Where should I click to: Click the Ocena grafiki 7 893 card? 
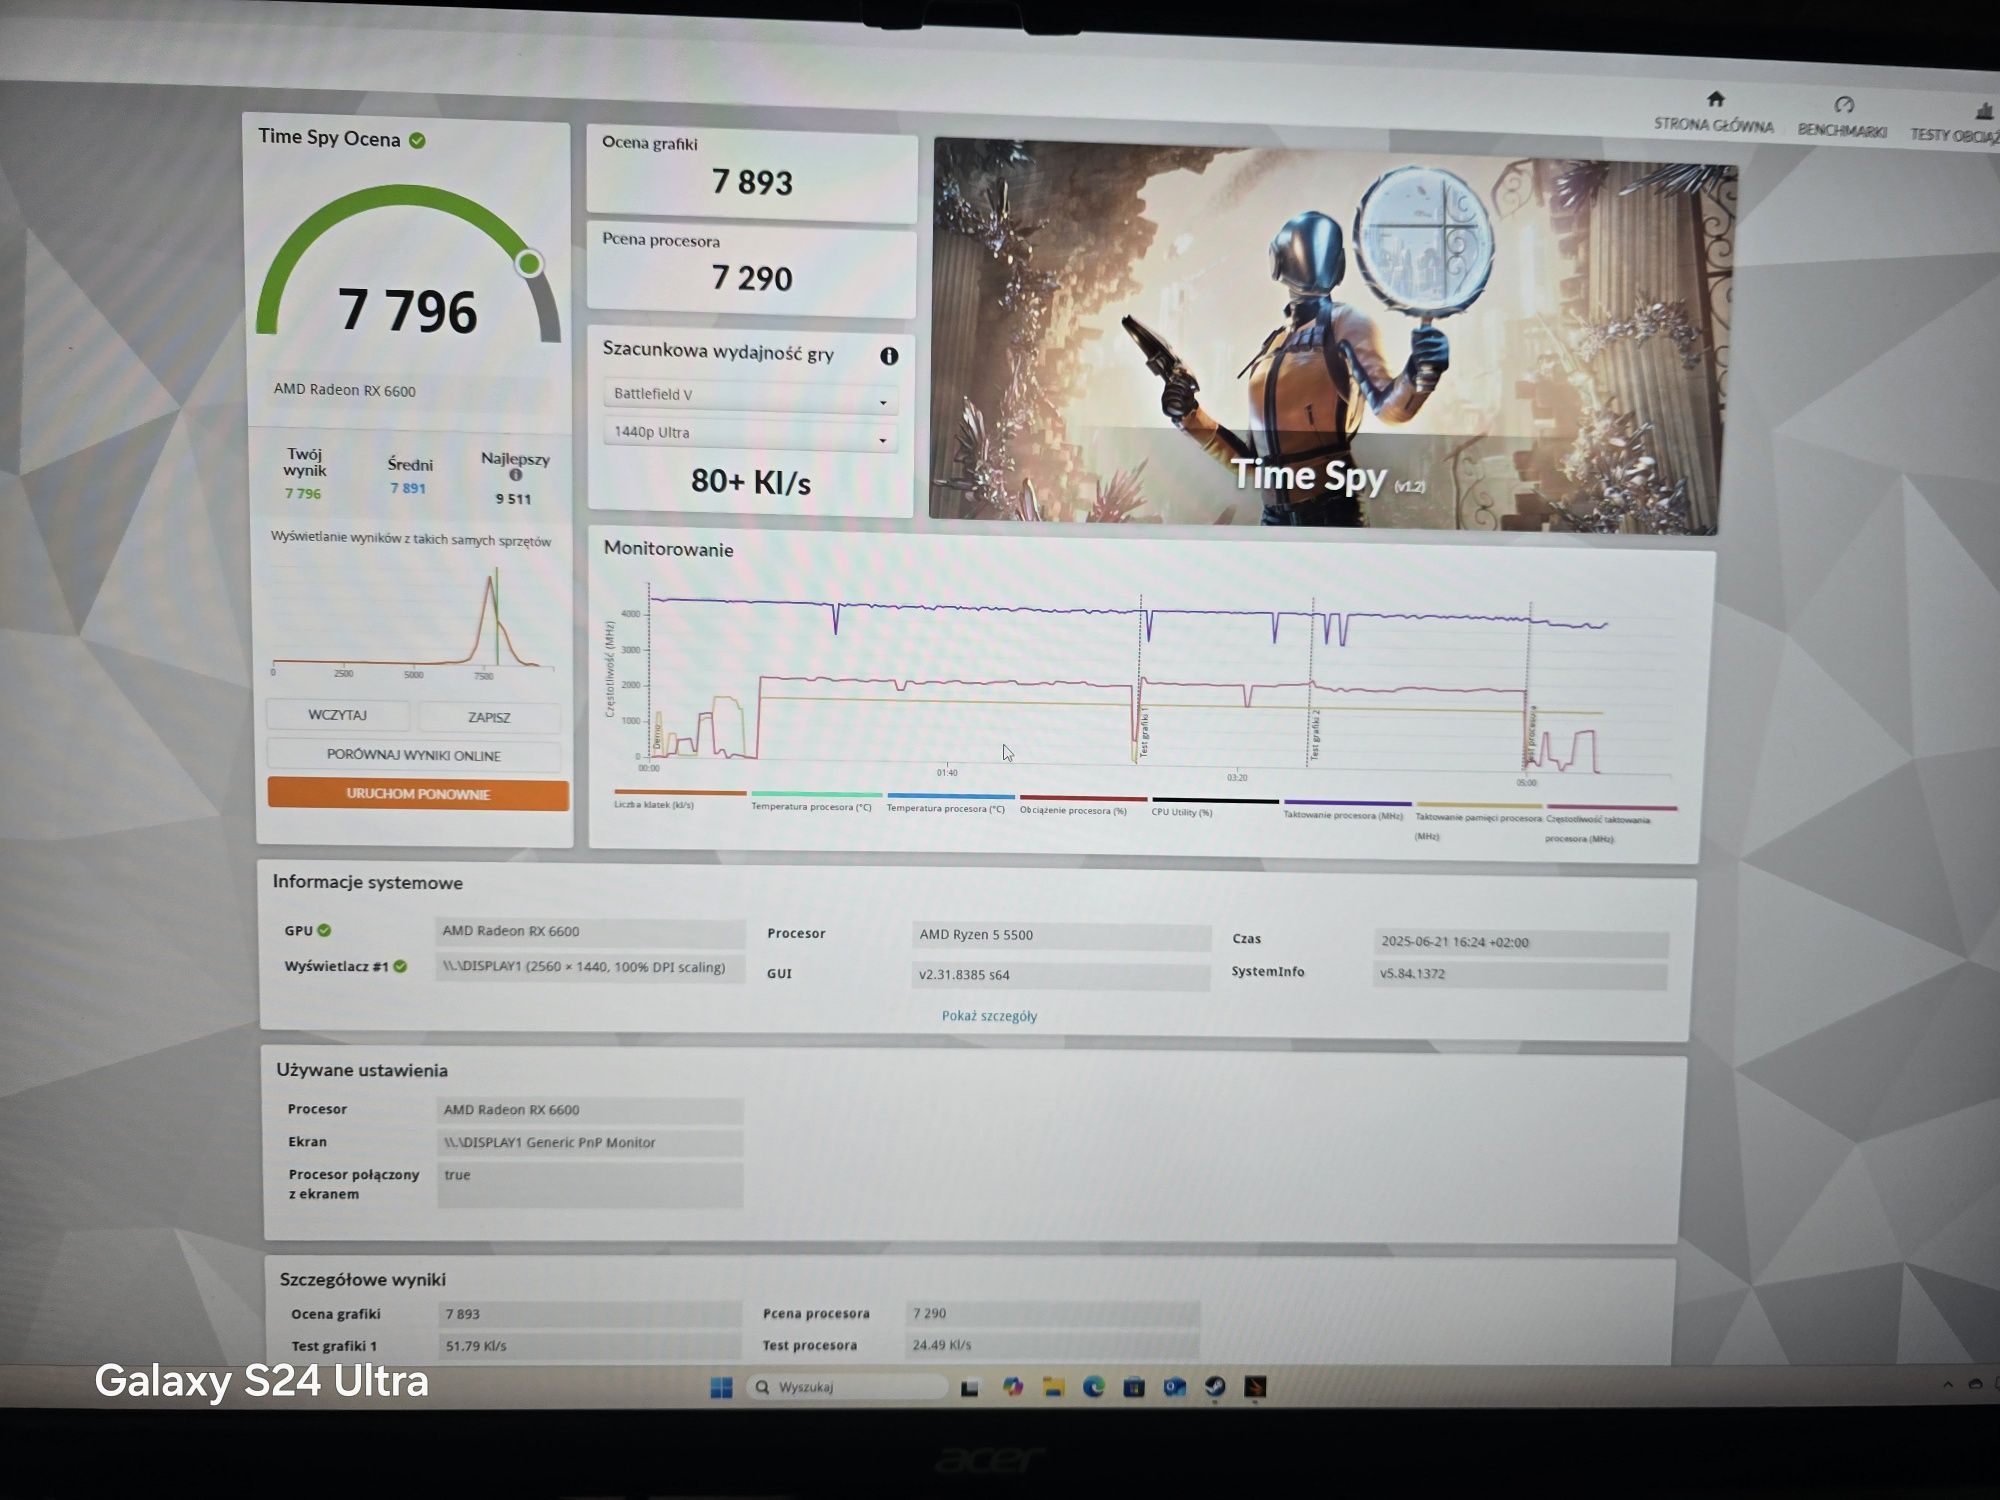point(751,172)
